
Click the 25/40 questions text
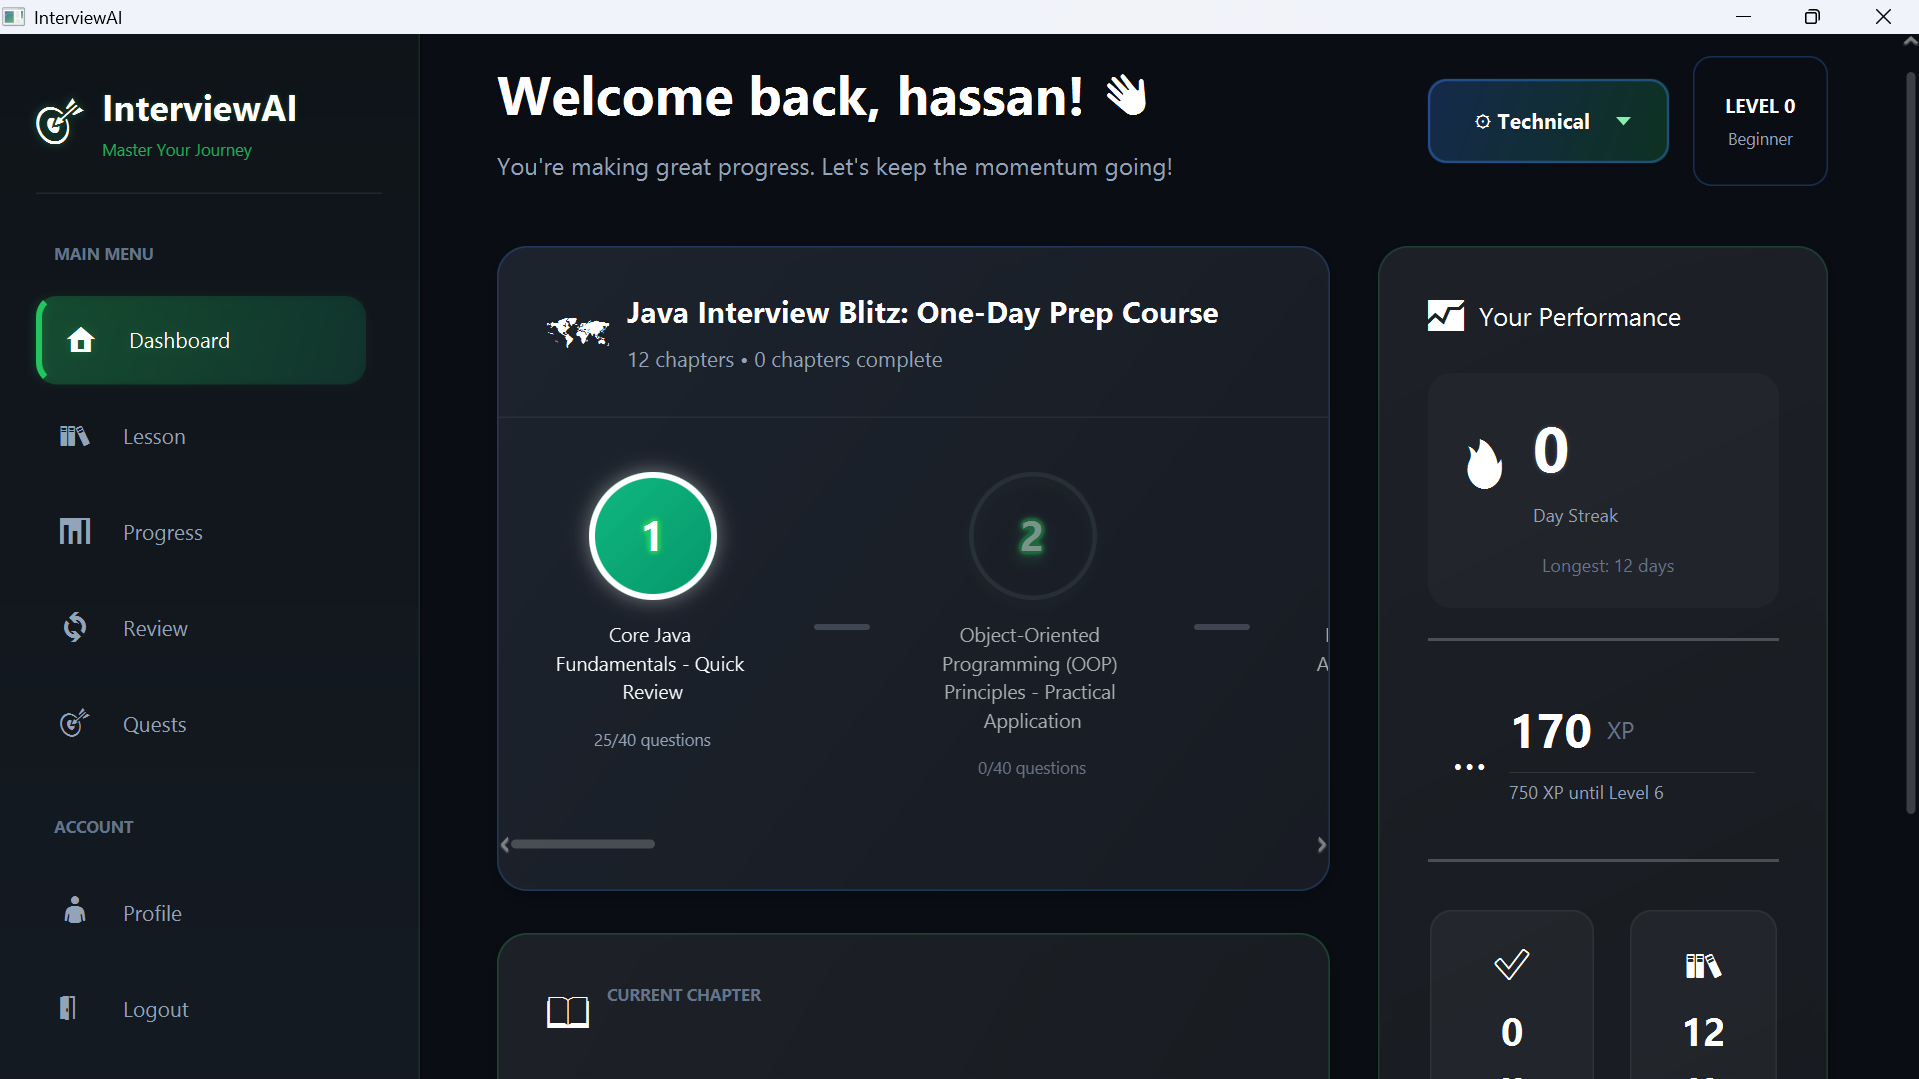tap(652, 740)
